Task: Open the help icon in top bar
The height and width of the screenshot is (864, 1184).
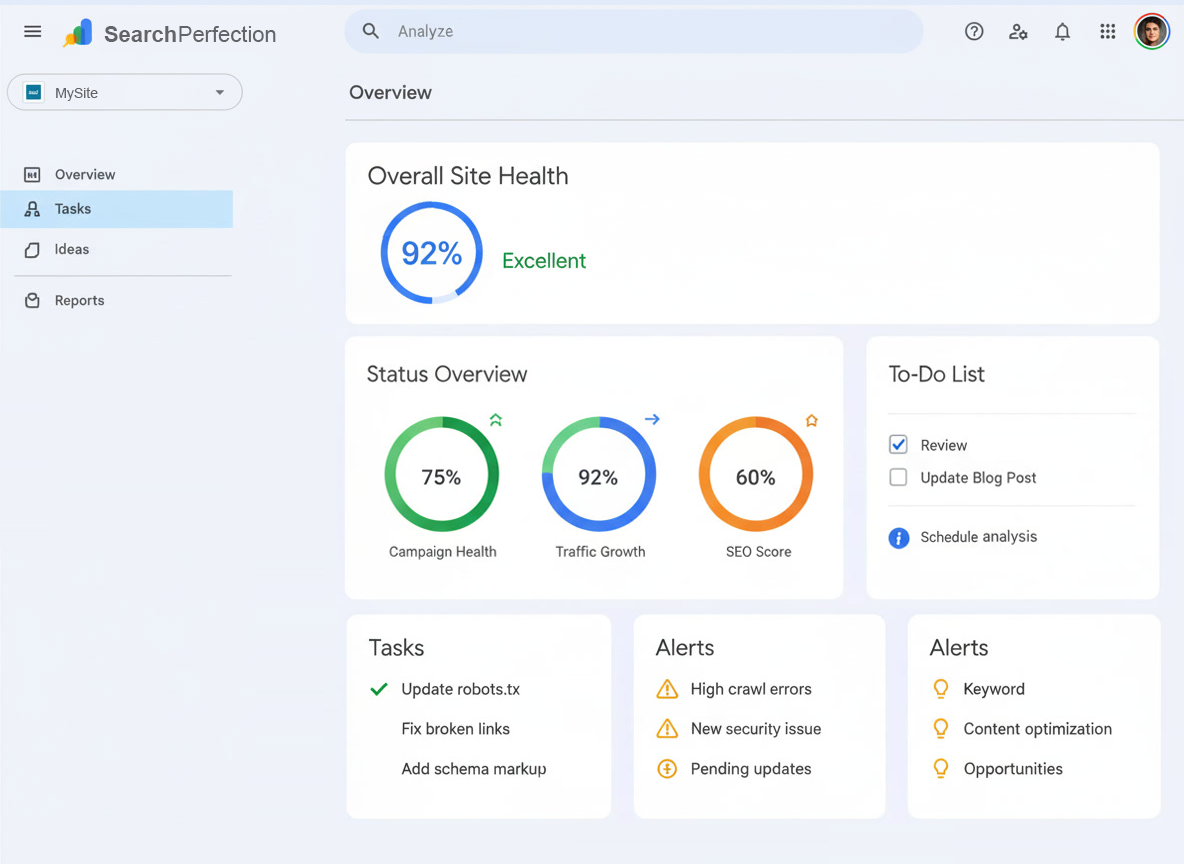Action: click(973, 31)
